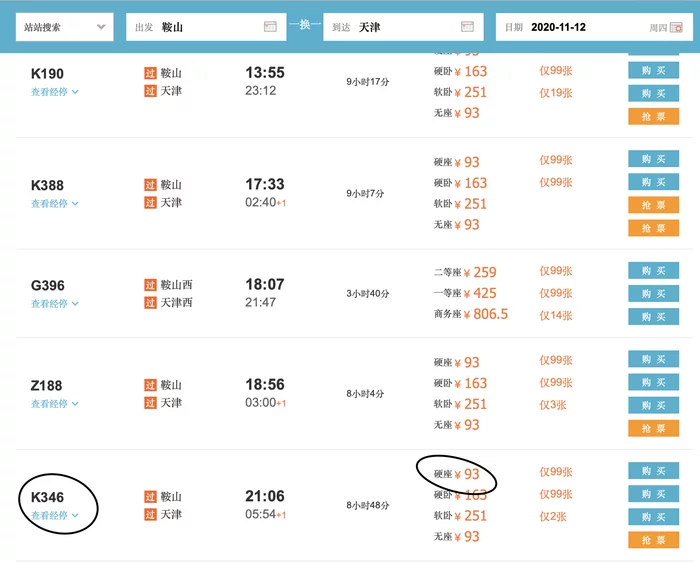Viewport: 700px width, 563px height.
Task: Click the 过 badge beside 鞍山西 for G396
Action: tap(150, 285)
